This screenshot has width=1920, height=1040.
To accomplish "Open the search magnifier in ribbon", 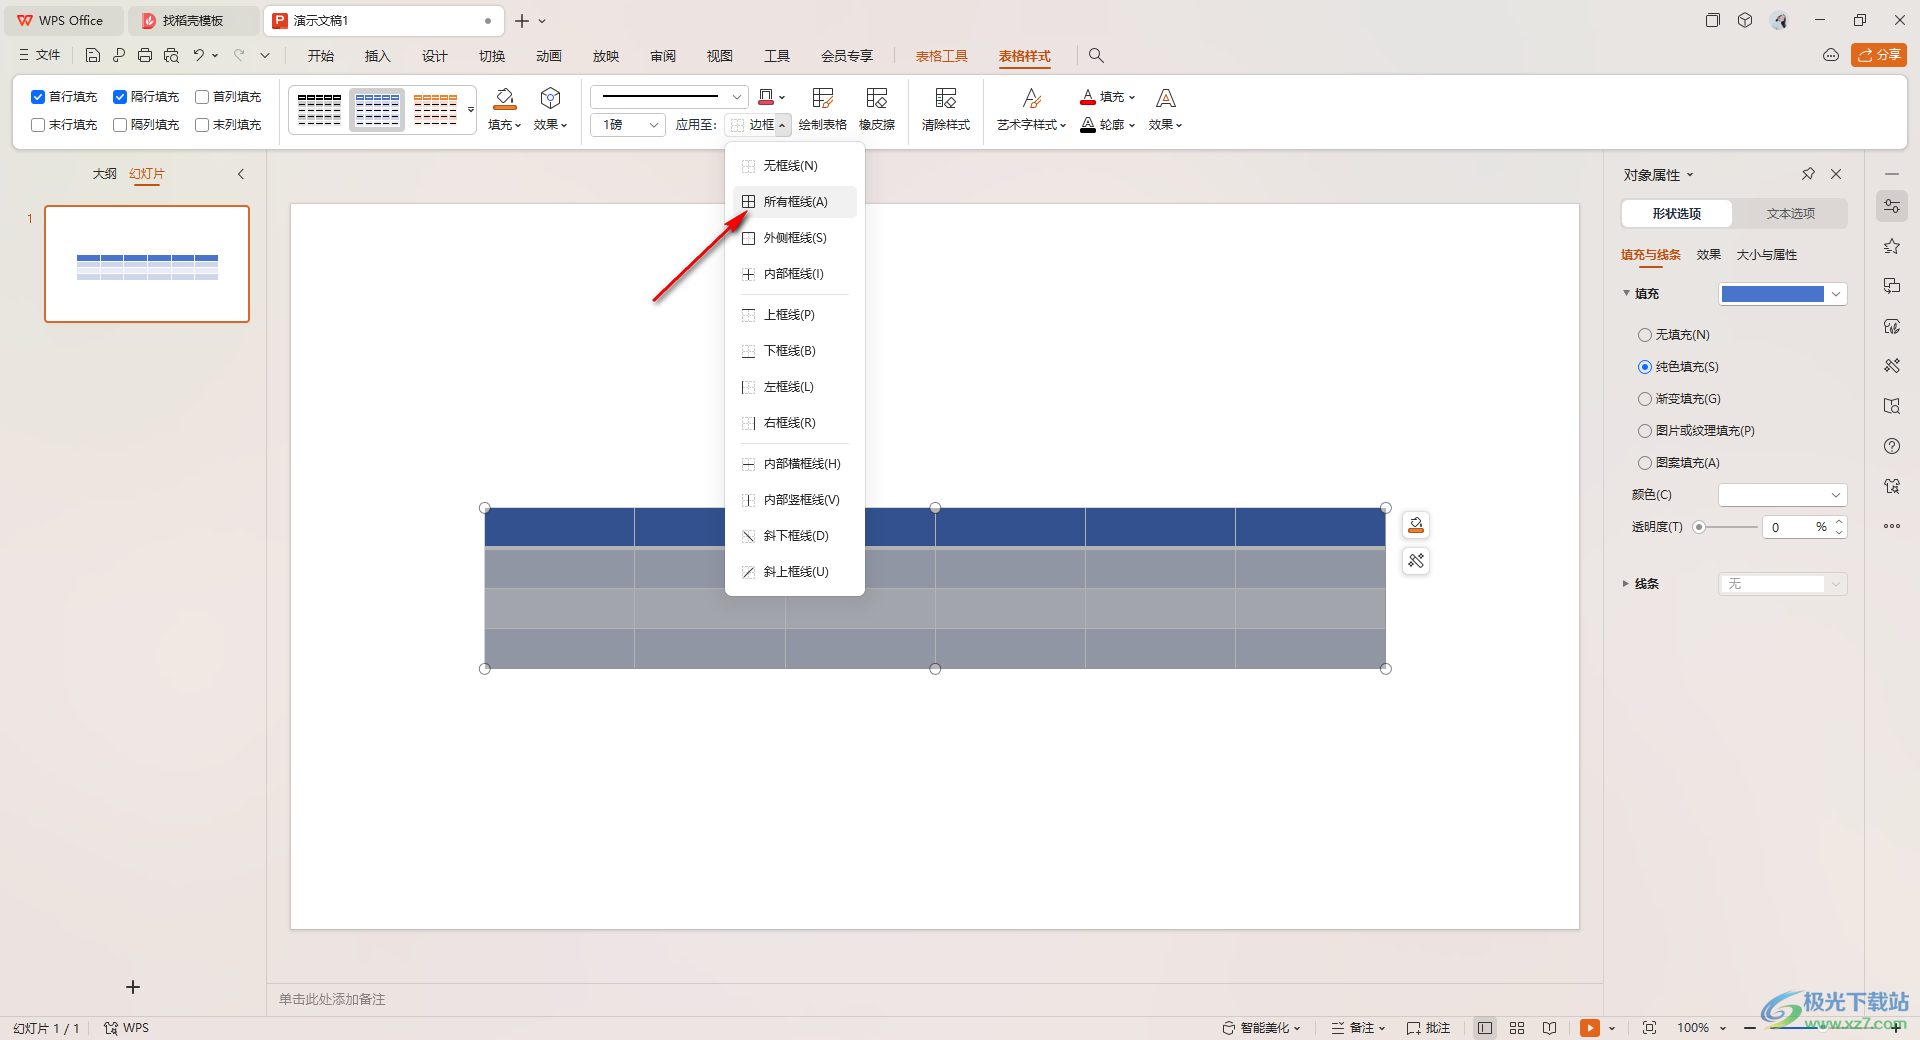I will click(1096, 56).
